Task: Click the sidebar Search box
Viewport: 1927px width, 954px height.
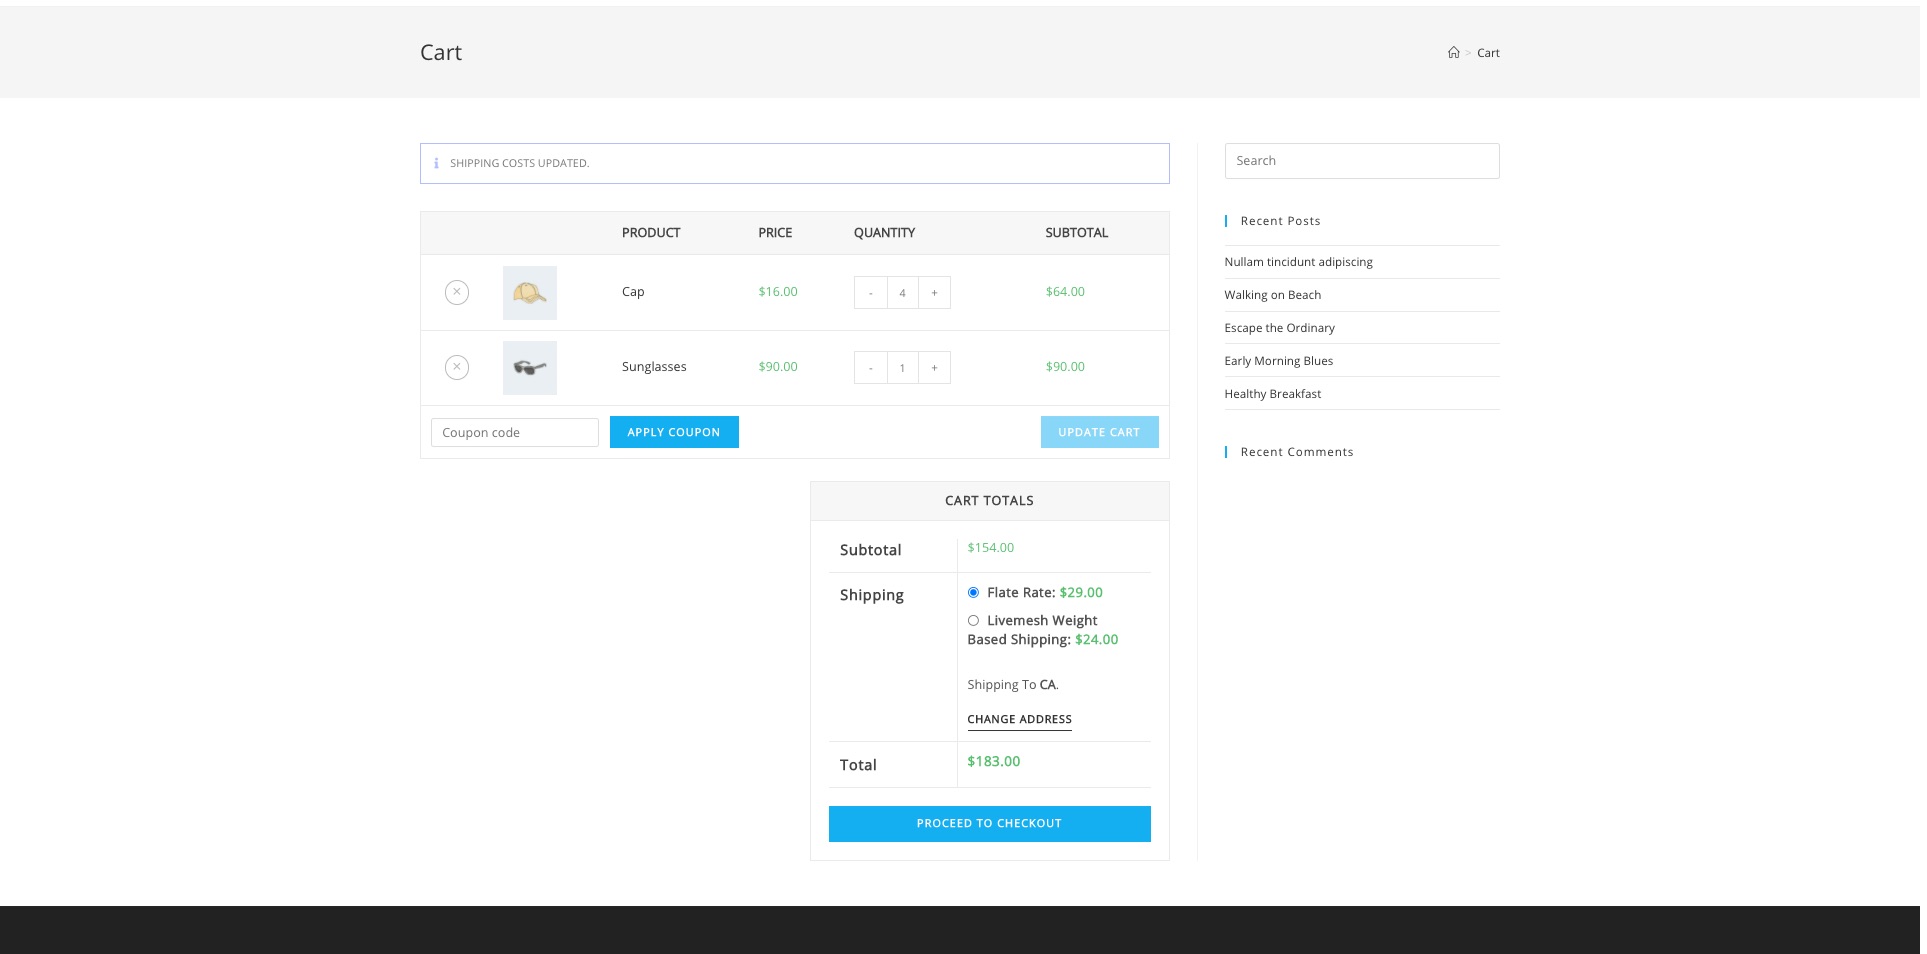Action: 1362,160
